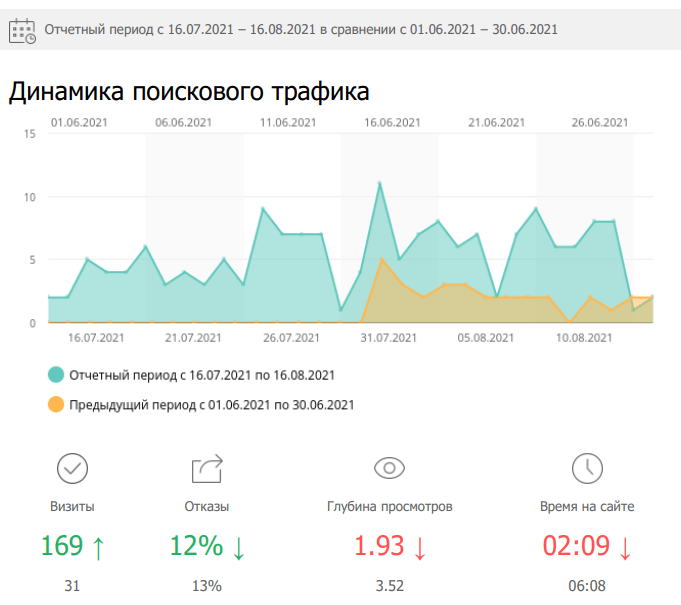Click the Глубина просмотров label
The width and height of the screenshot is (681, 605).
pos(390,507)
